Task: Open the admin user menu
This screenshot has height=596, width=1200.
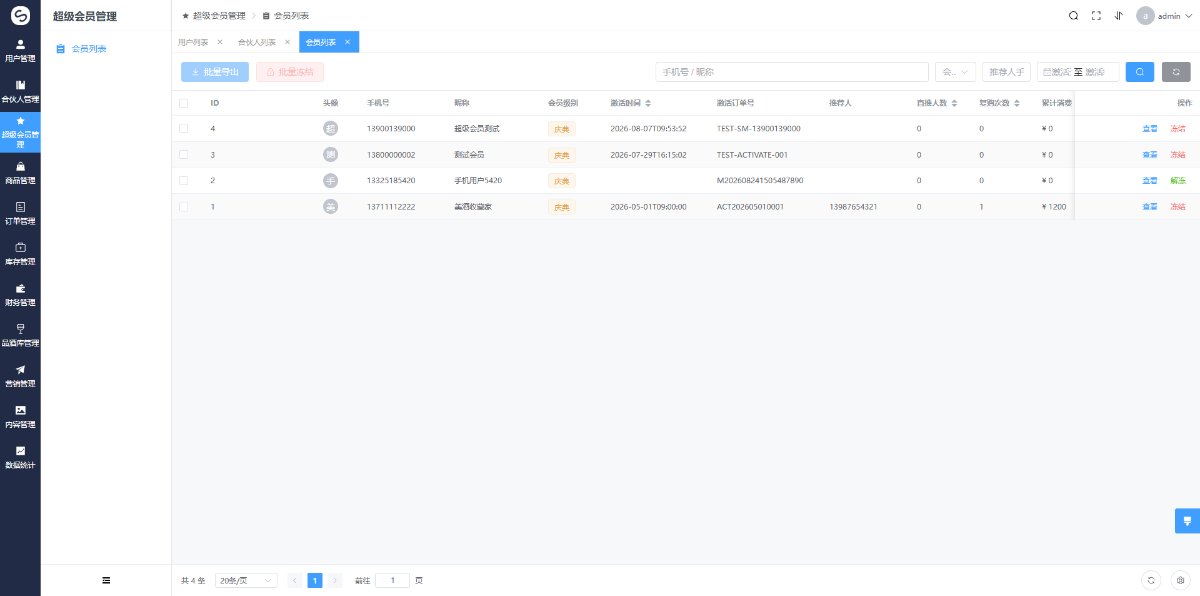Action: tap(1165, 16)
